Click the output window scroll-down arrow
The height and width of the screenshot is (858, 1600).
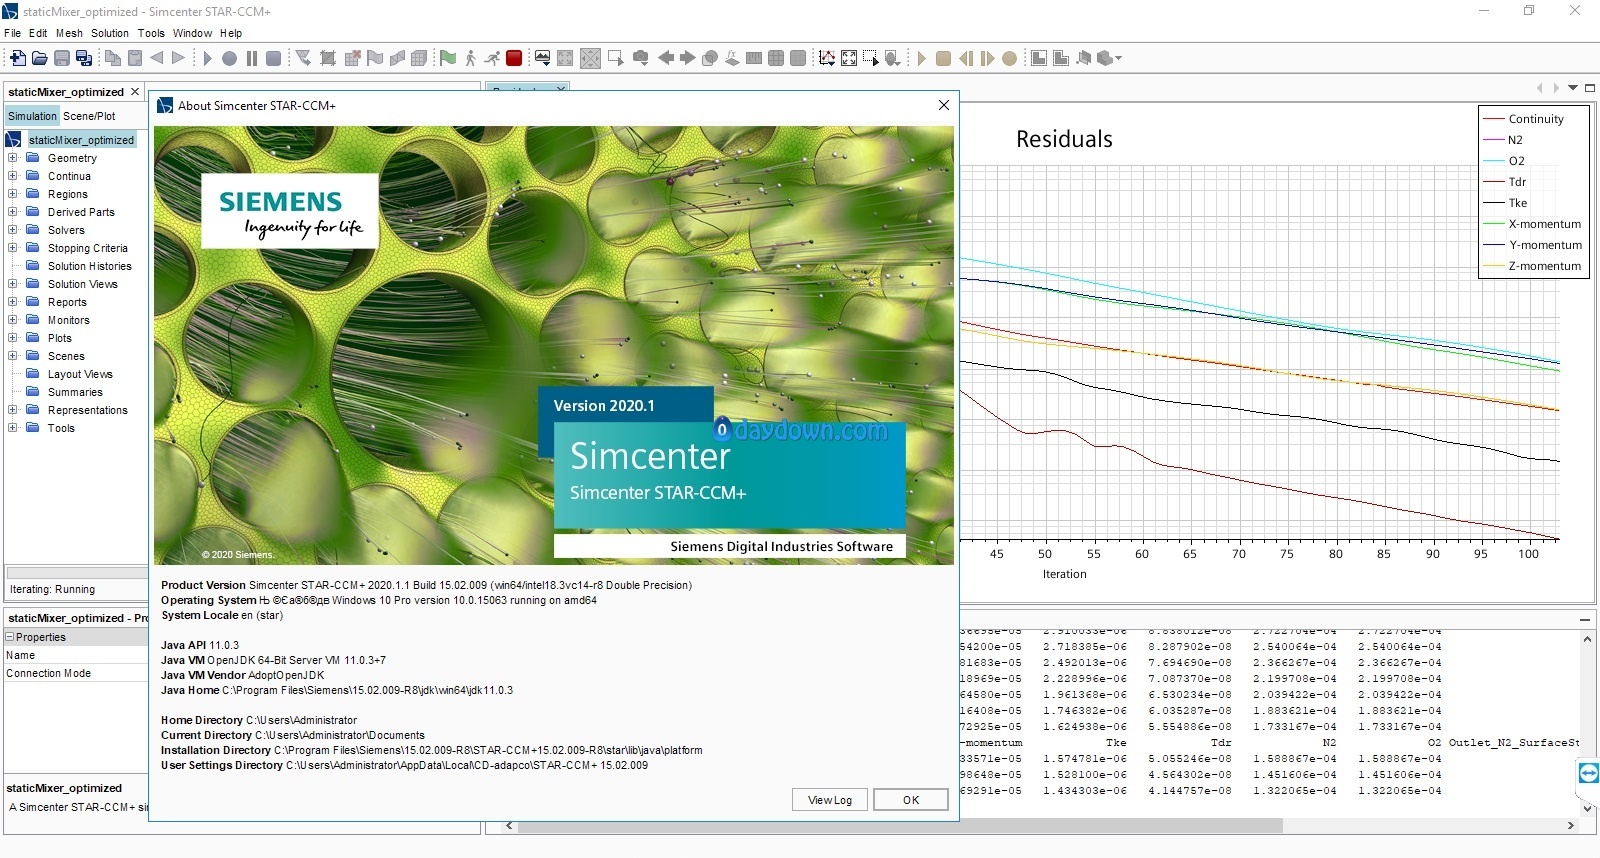point(1587,808)
